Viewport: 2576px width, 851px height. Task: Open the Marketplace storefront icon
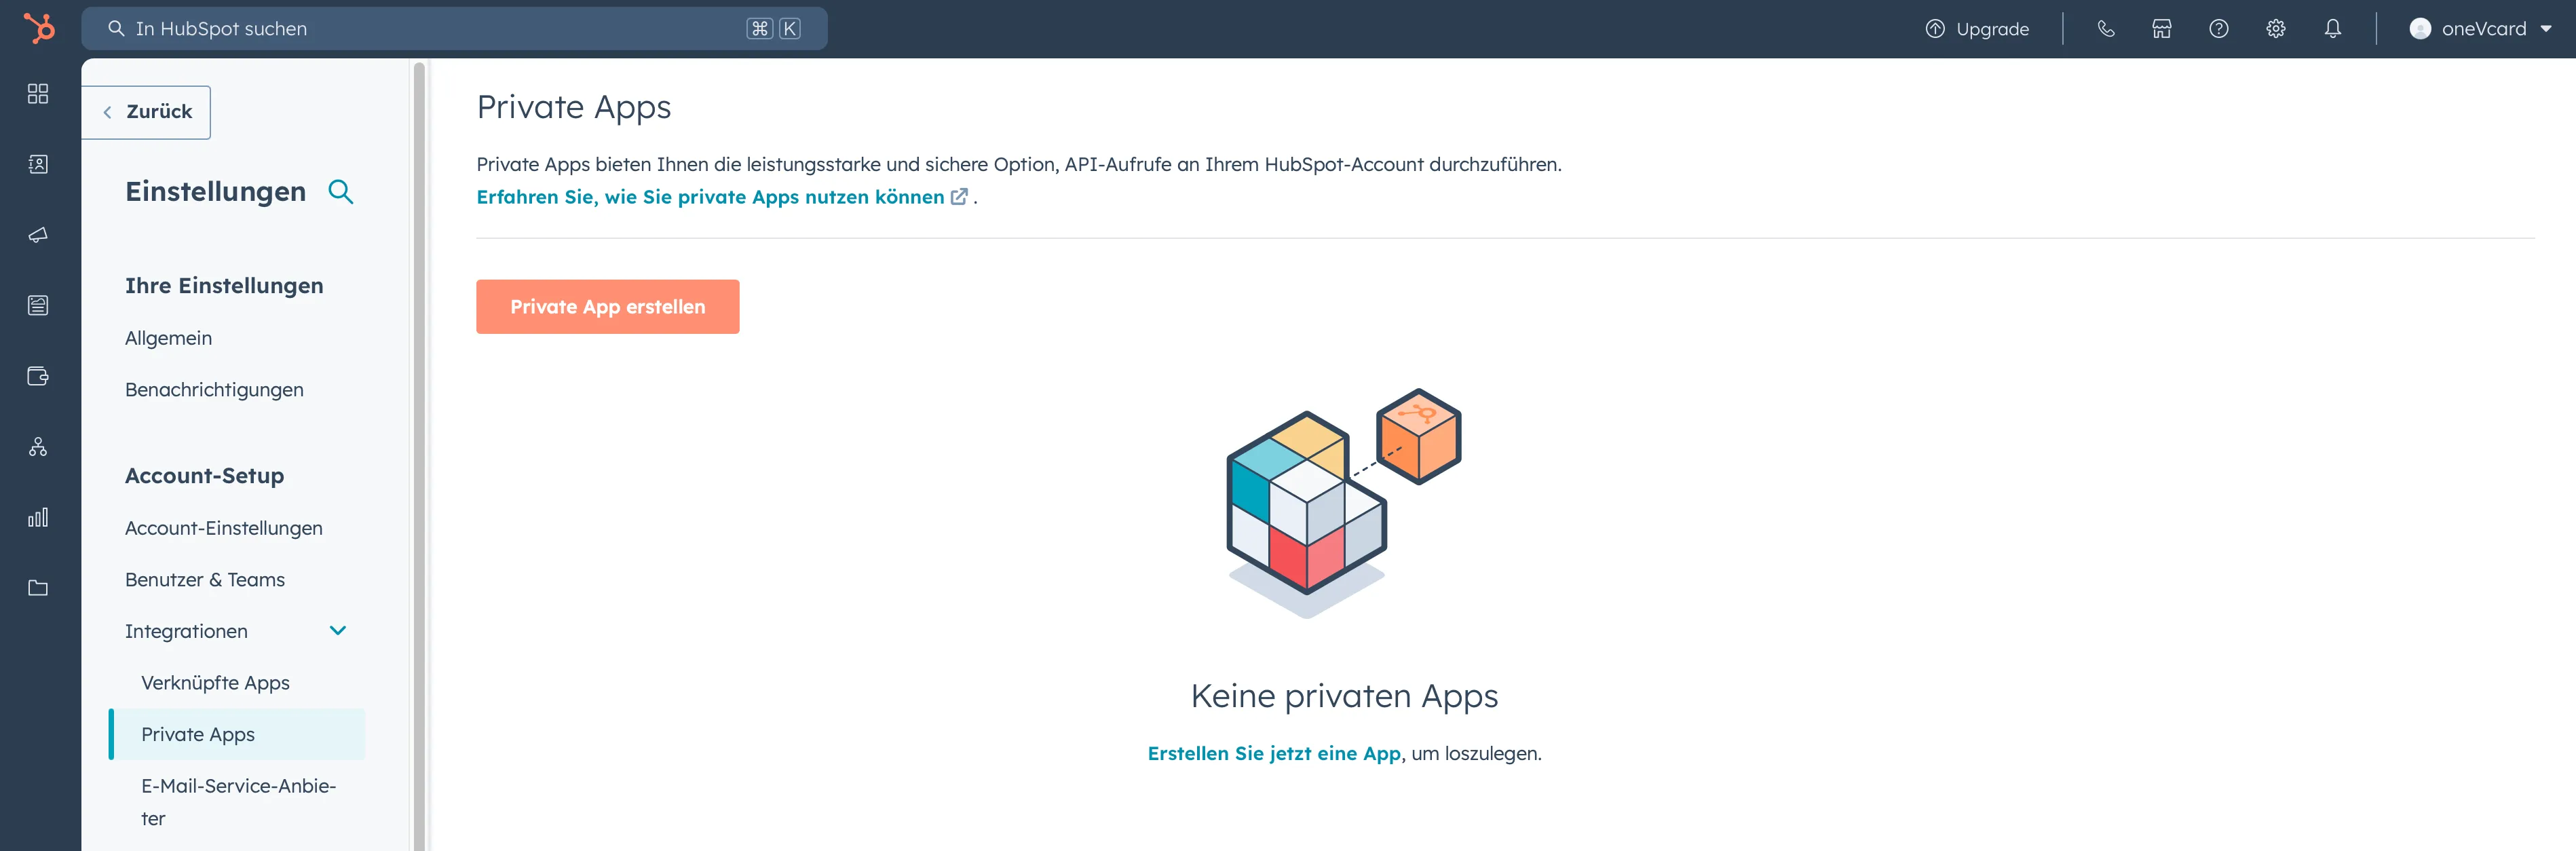(x=2162, y=29)
